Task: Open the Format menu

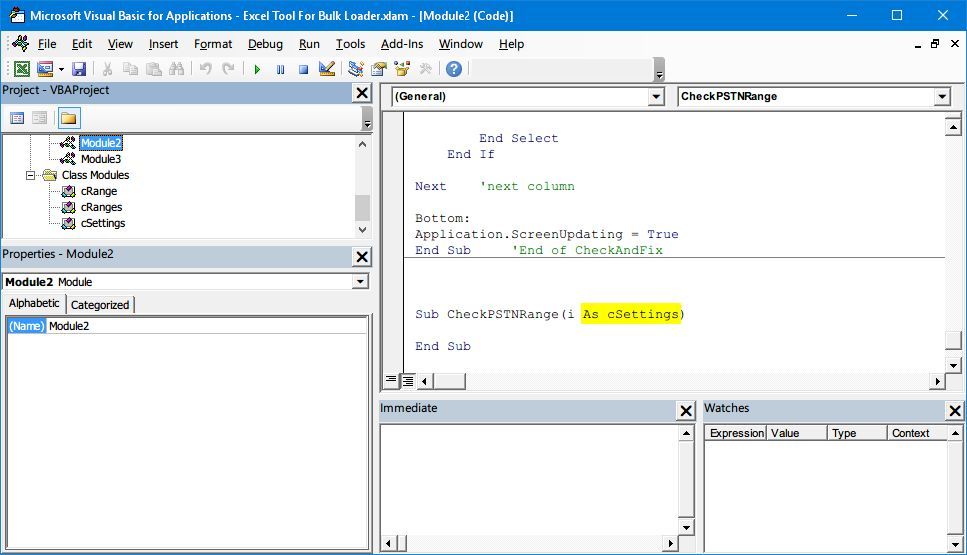Action: [x=213, y=44]
